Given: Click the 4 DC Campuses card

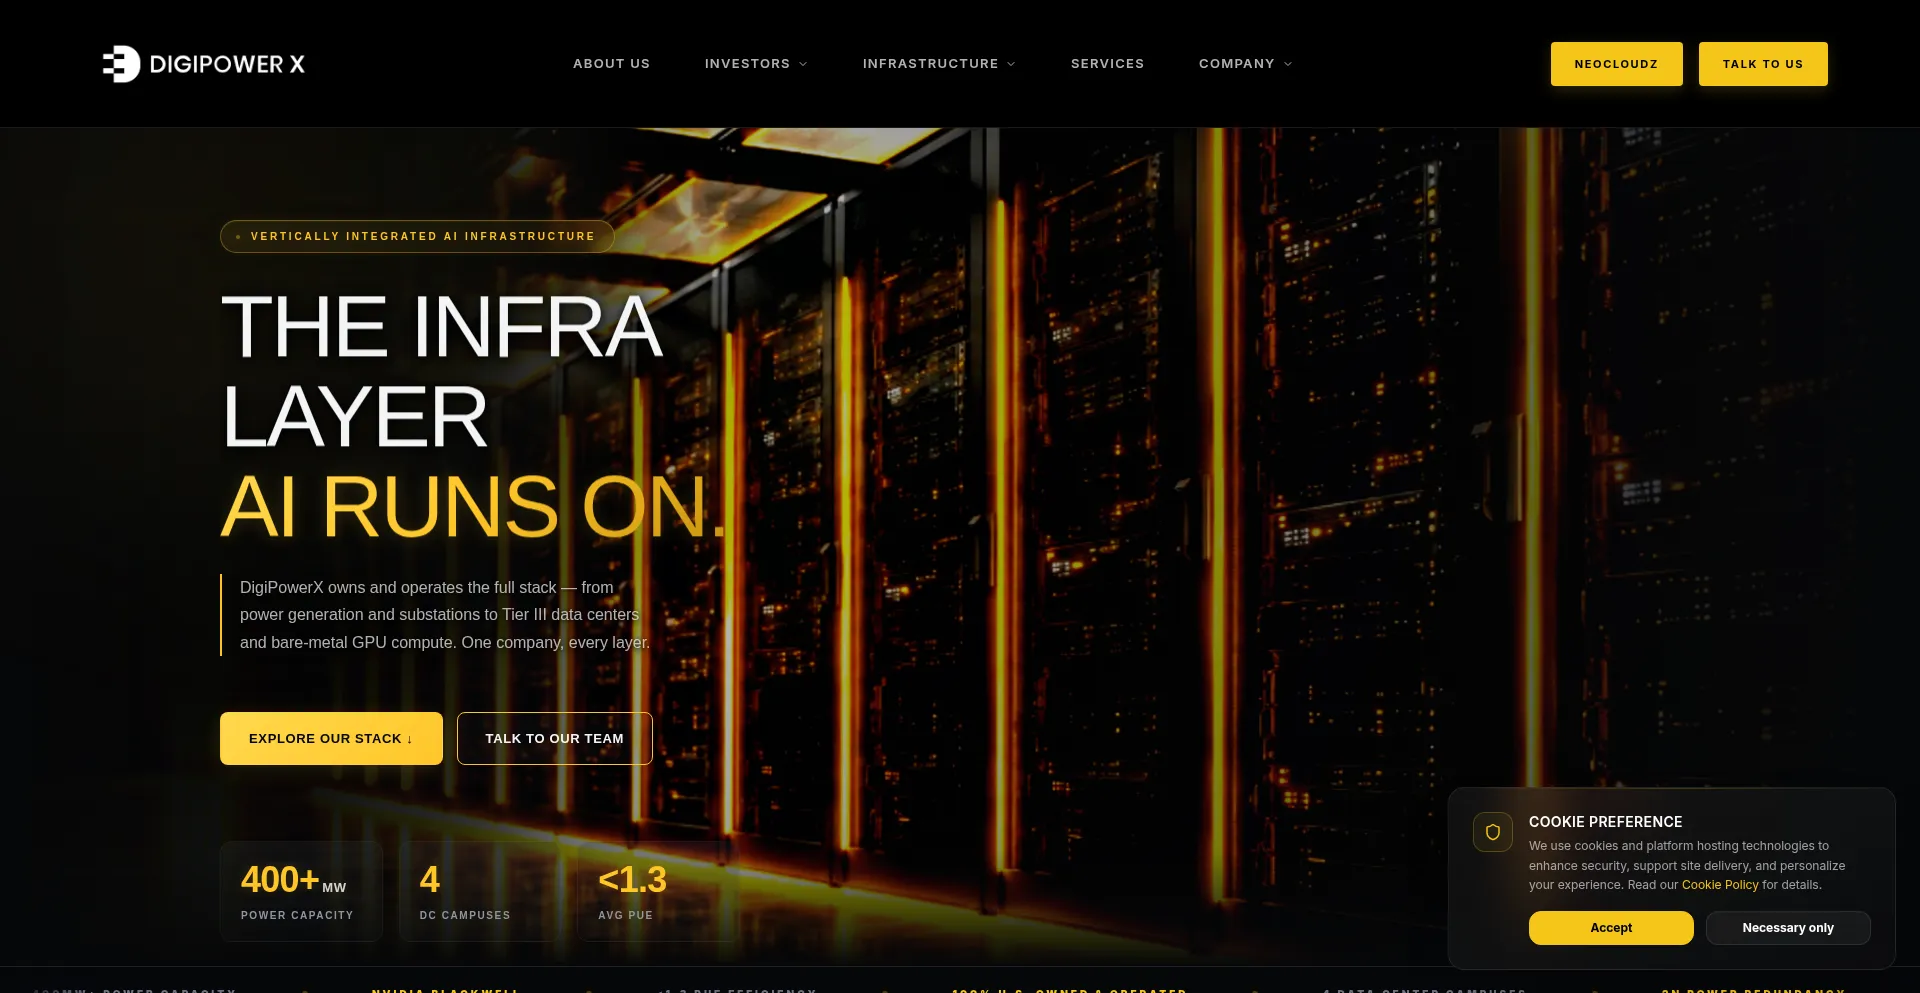Looking at the screenshot, I should coord(480,891).
